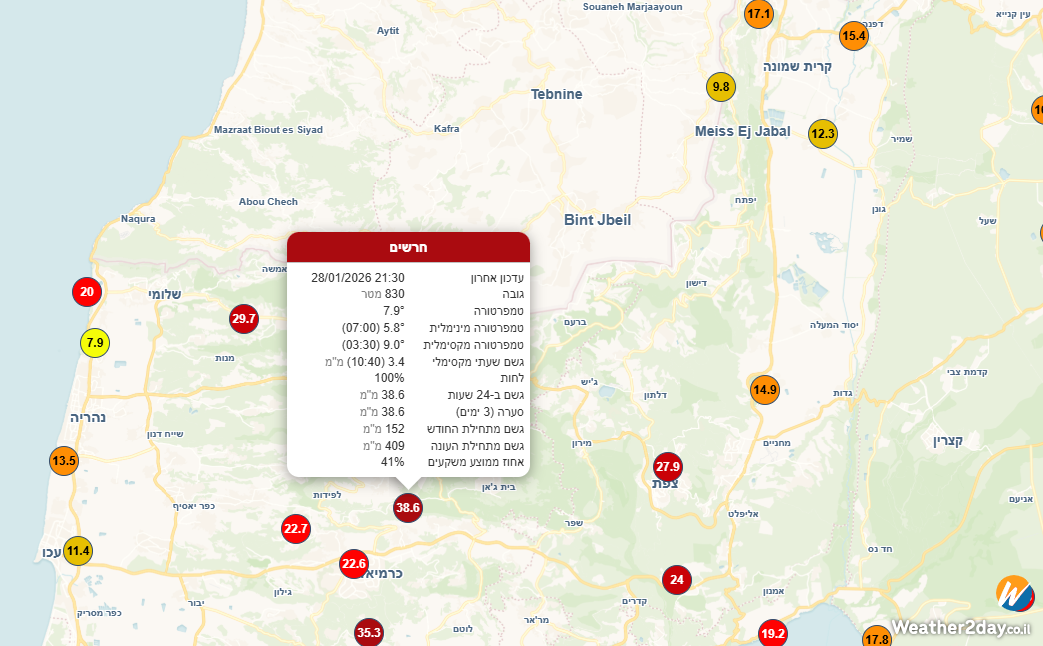Select the 17.8 orange station marker
The height and width of the screenshot is (646, 1043).
876,638
